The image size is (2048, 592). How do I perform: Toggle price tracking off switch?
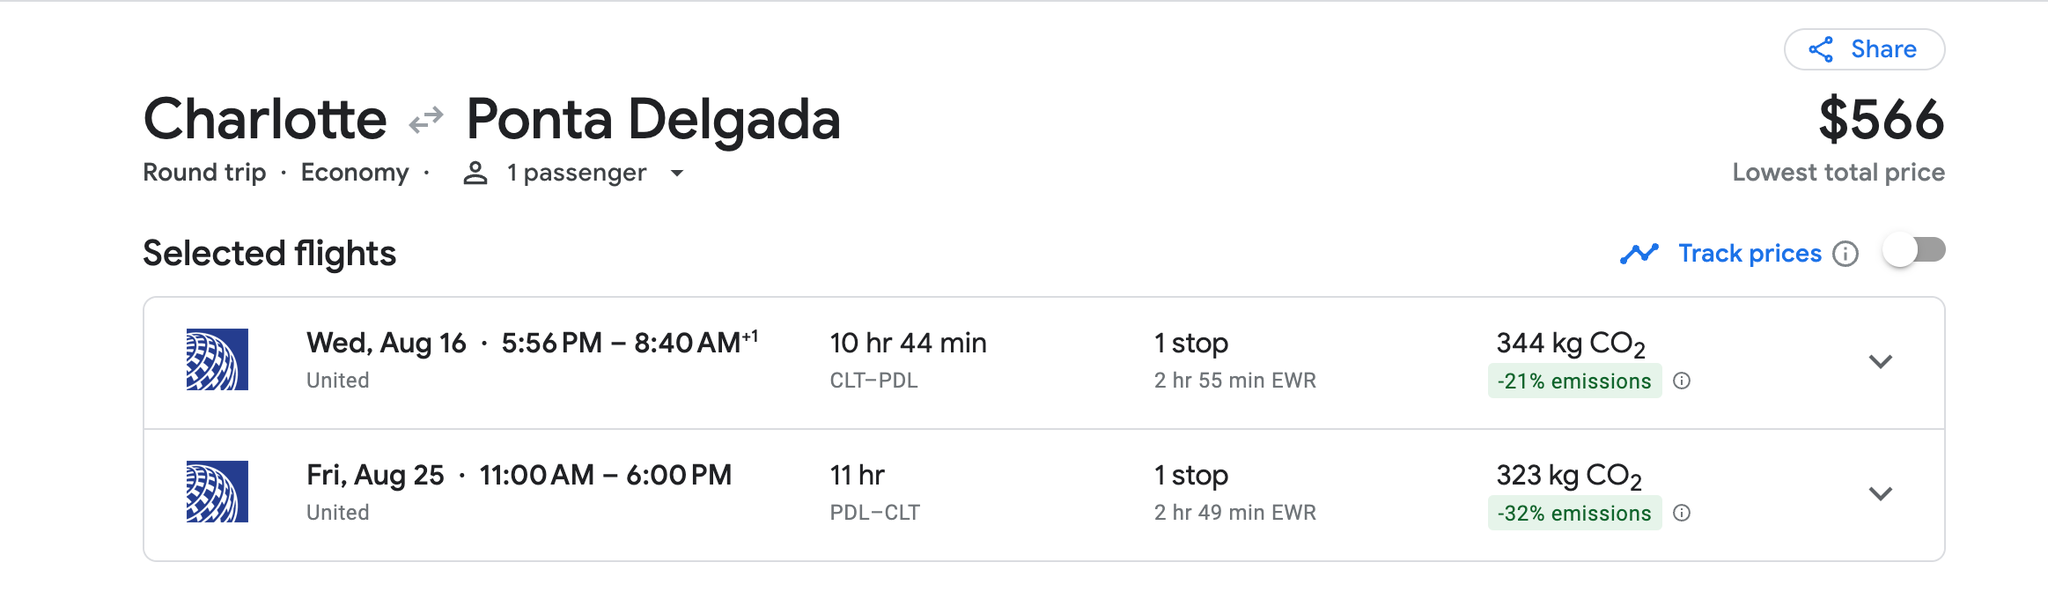click(1913, 252)
